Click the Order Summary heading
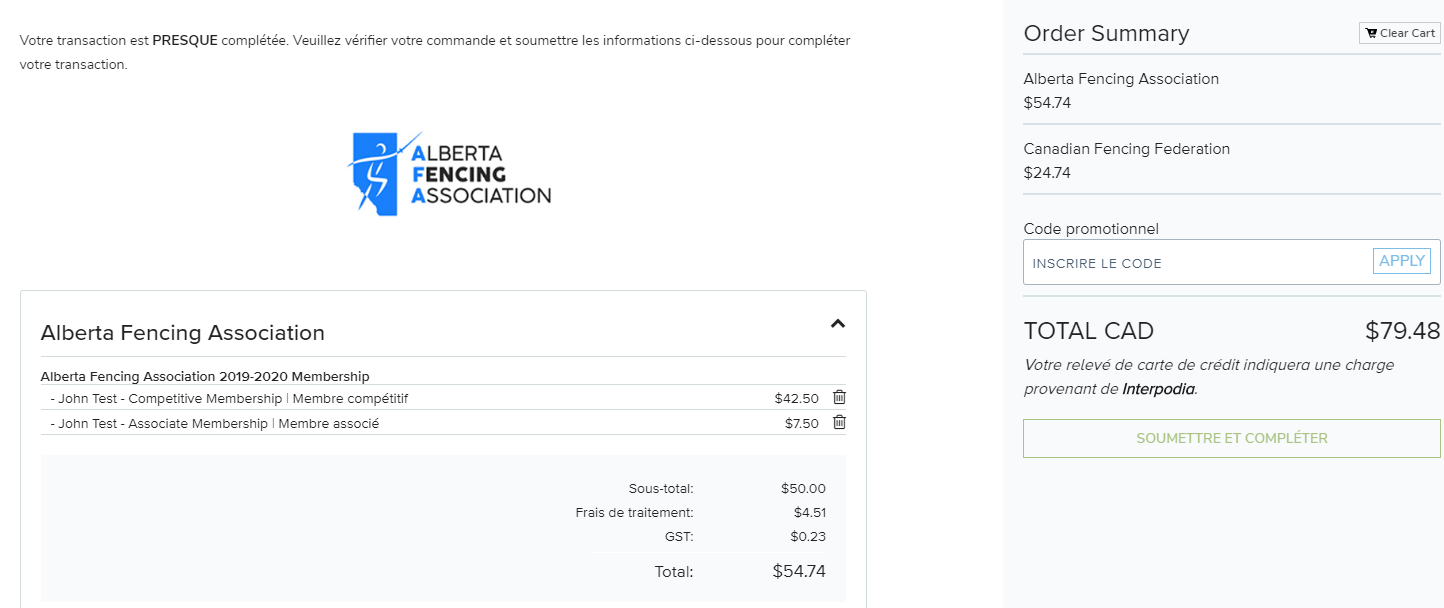The height and width of the screenshot is (608, 1444). (x=1106, y=33)
